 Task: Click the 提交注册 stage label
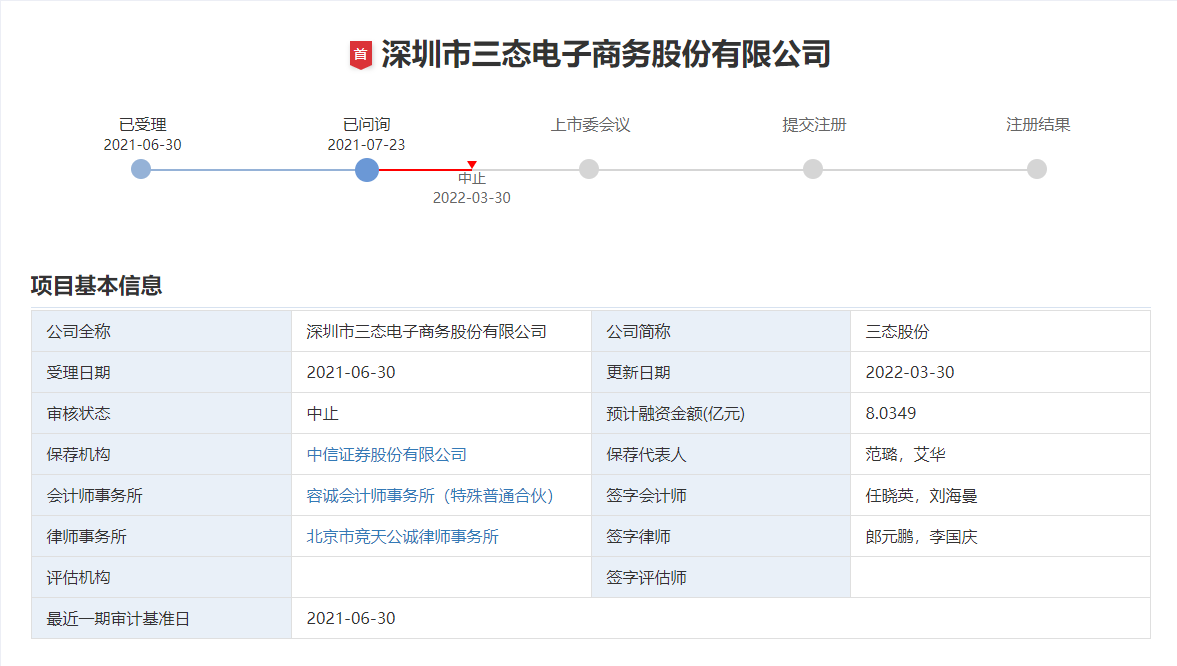point(814,125)
